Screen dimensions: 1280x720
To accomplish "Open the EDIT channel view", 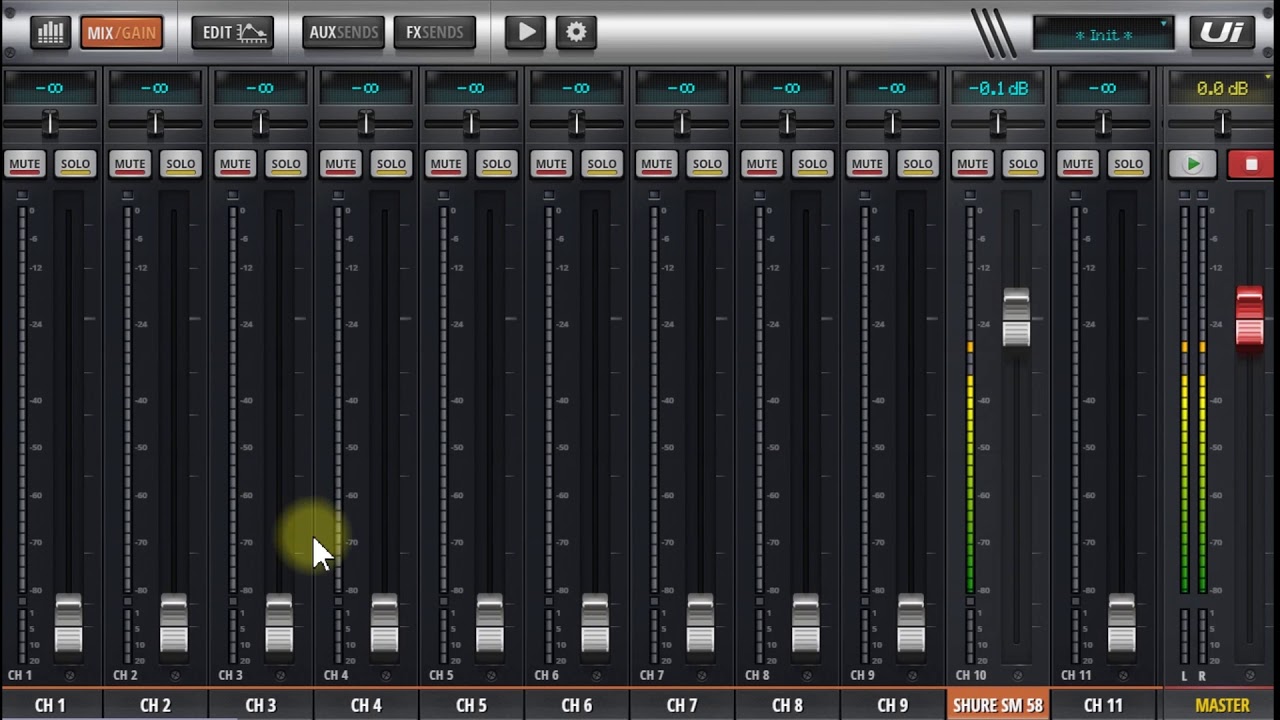I will [233, 32].
